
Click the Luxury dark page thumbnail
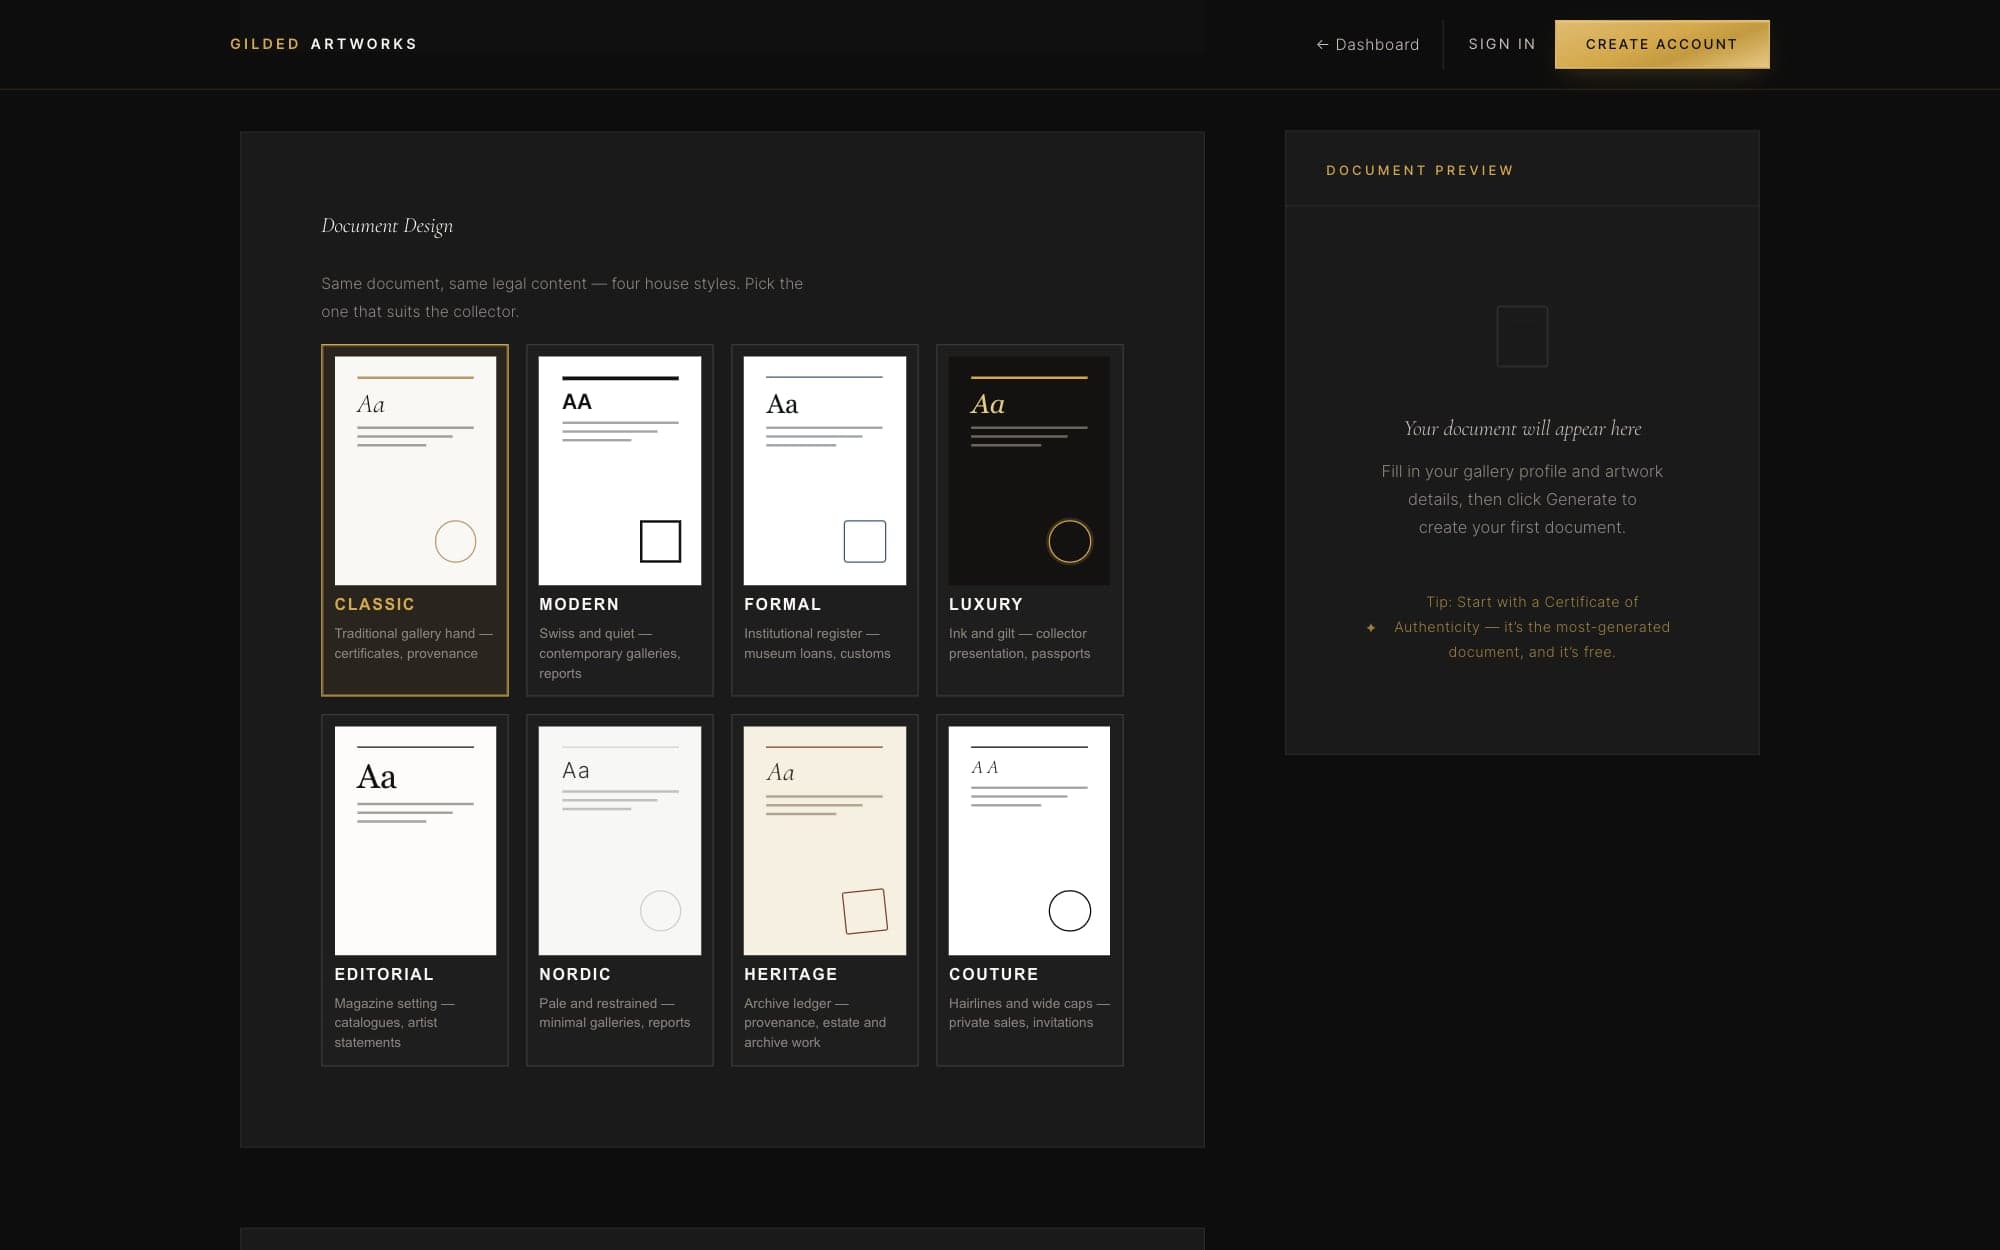click(x=1029, y=470)
